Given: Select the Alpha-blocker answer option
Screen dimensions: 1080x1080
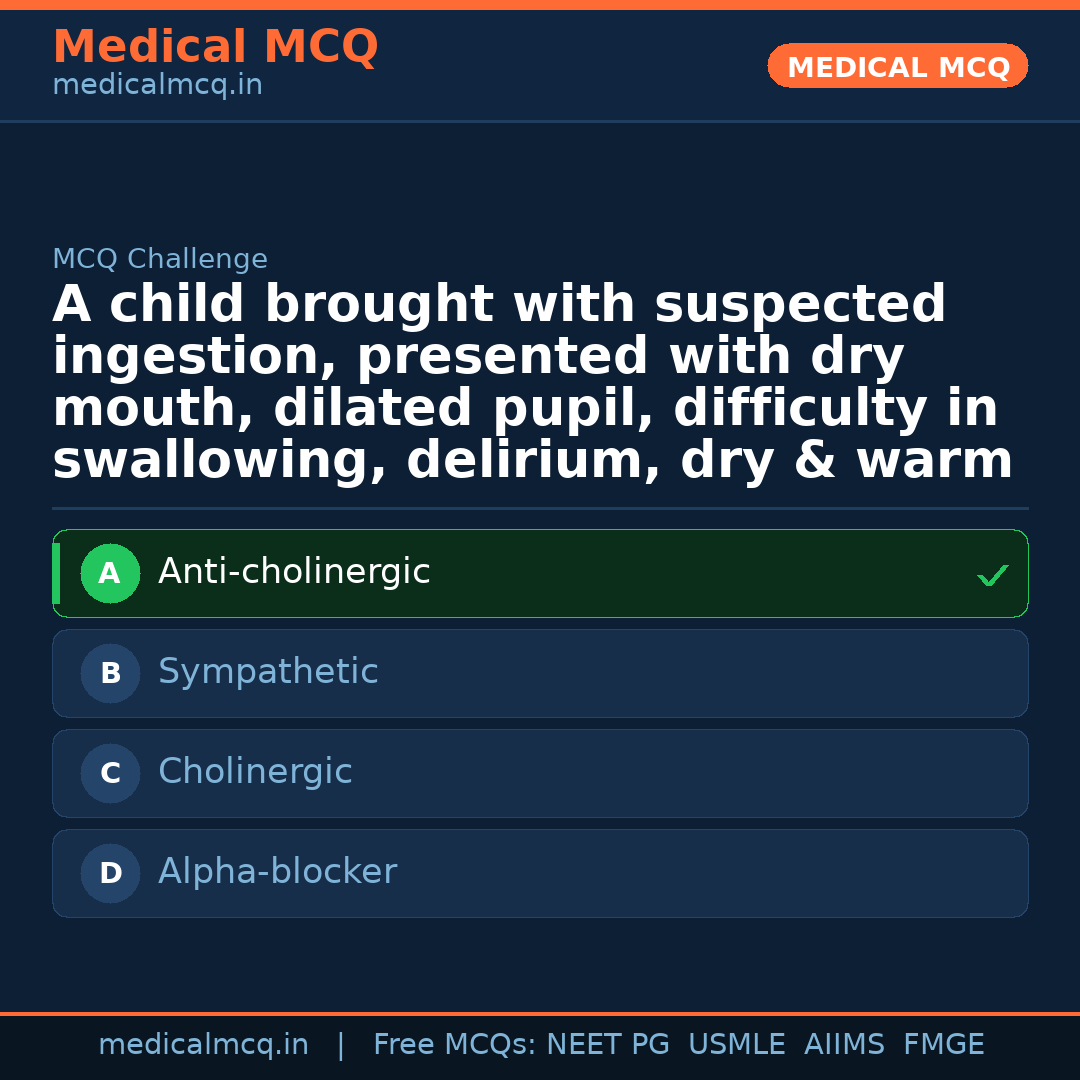Looking at the screenshot, I should click(x=277, y=872).
